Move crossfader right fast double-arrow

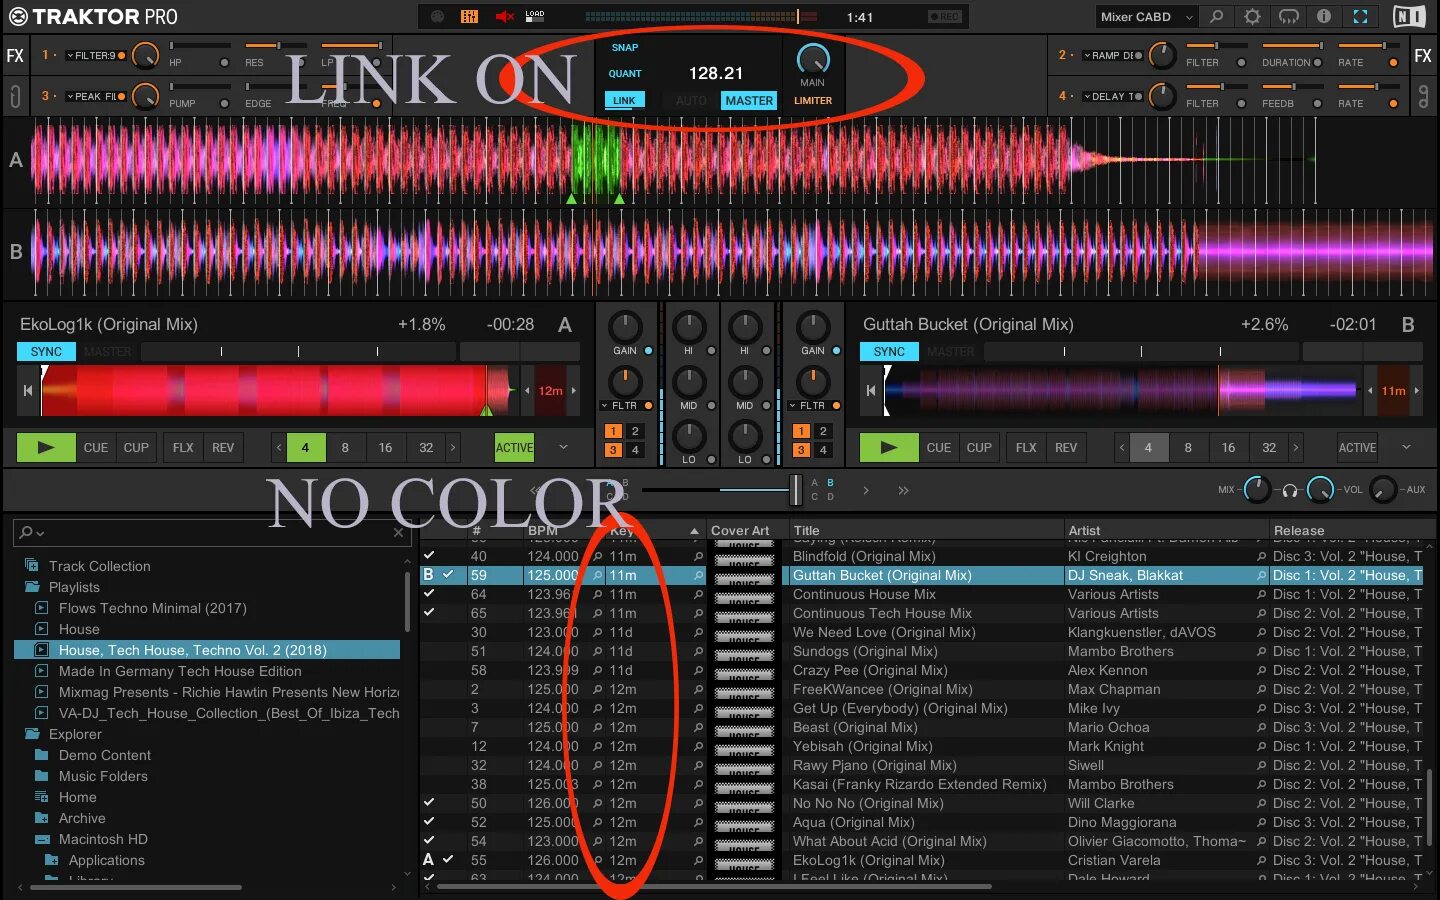point(903,490)
